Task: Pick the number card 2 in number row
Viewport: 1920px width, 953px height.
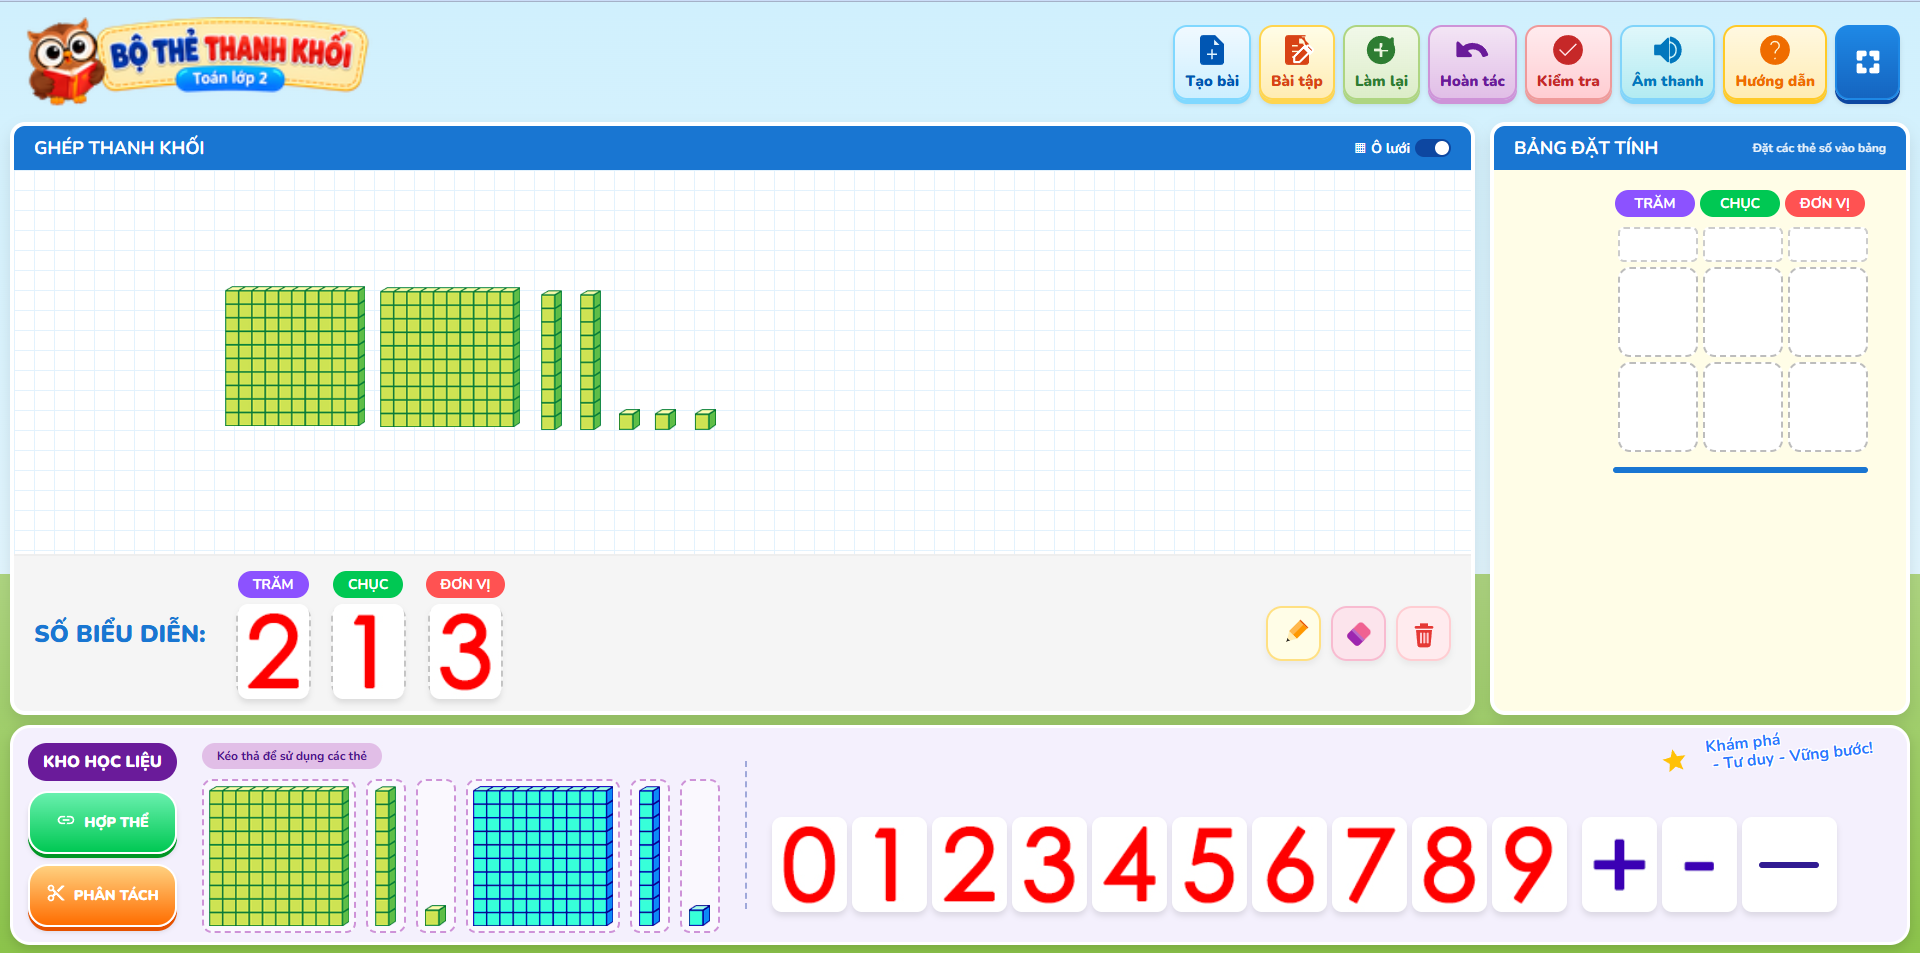Action: 969,865
